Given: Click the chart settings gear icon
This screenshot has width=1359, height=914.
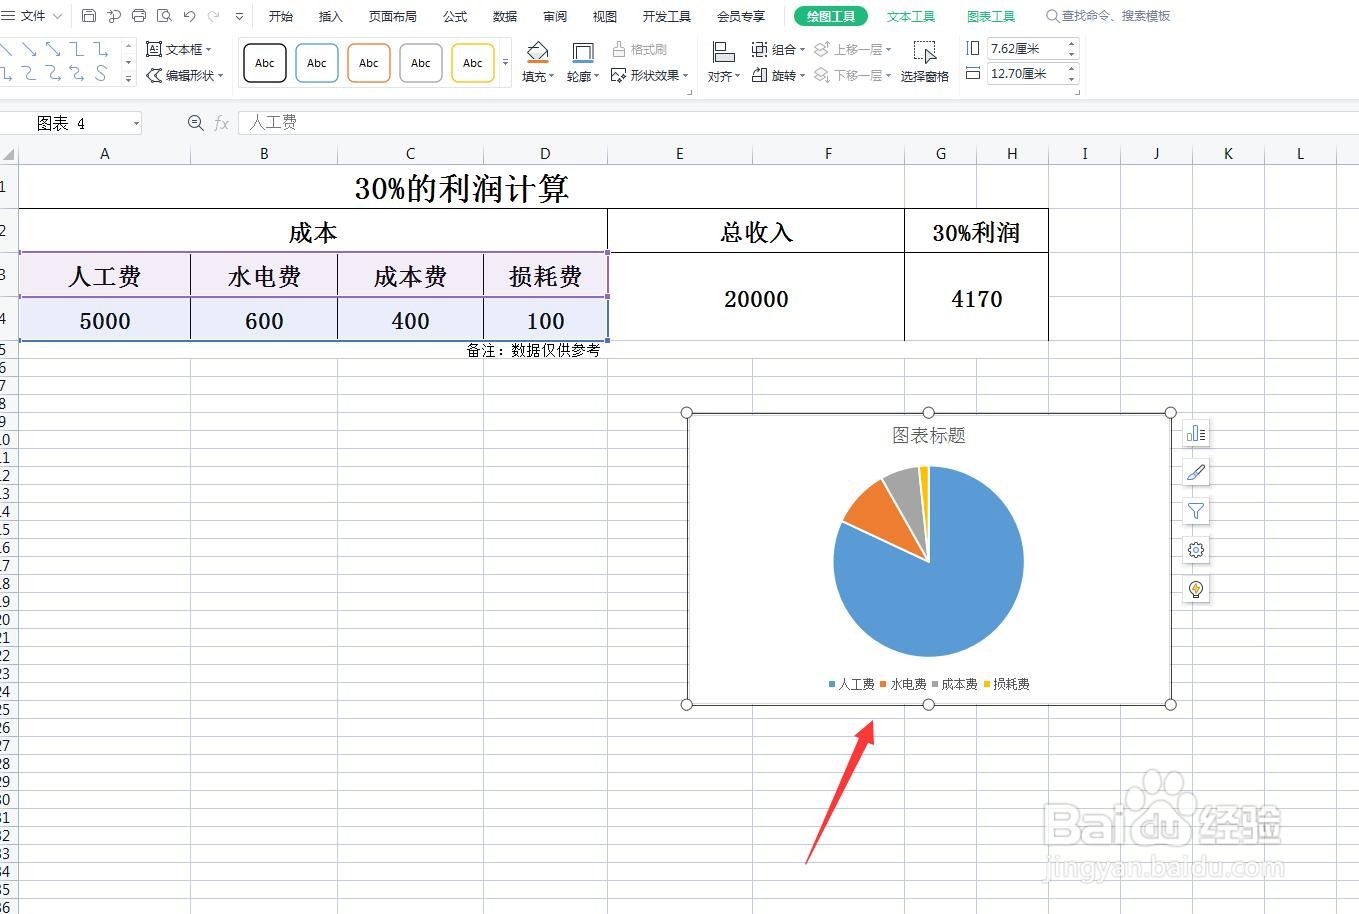Looking at the screenshot, I should tap(1196, 550).
